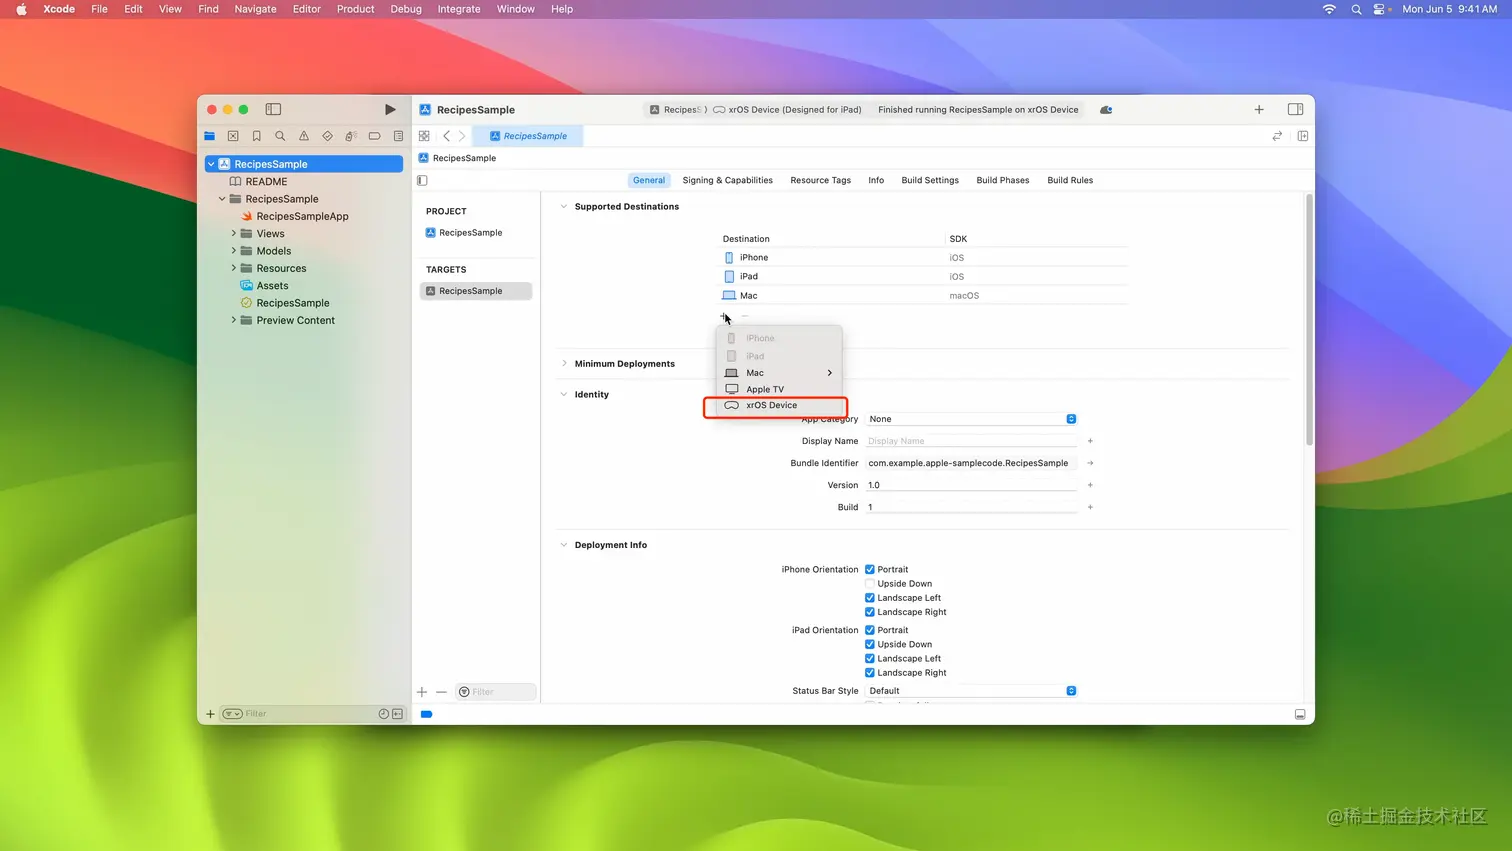Expand the Preview Content folder
The height and width of the screenshot is (851, 1512).
click(234, 320)
